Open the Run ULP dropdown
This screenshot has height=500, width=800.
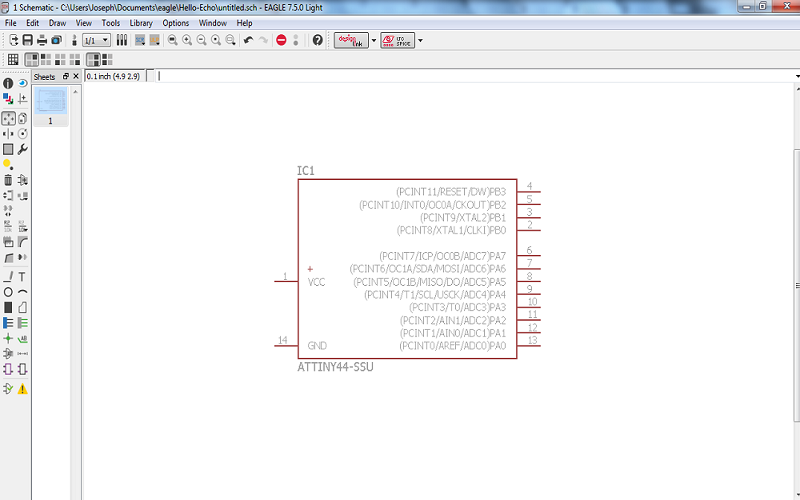pyautogui.click(x=155, y=40)
